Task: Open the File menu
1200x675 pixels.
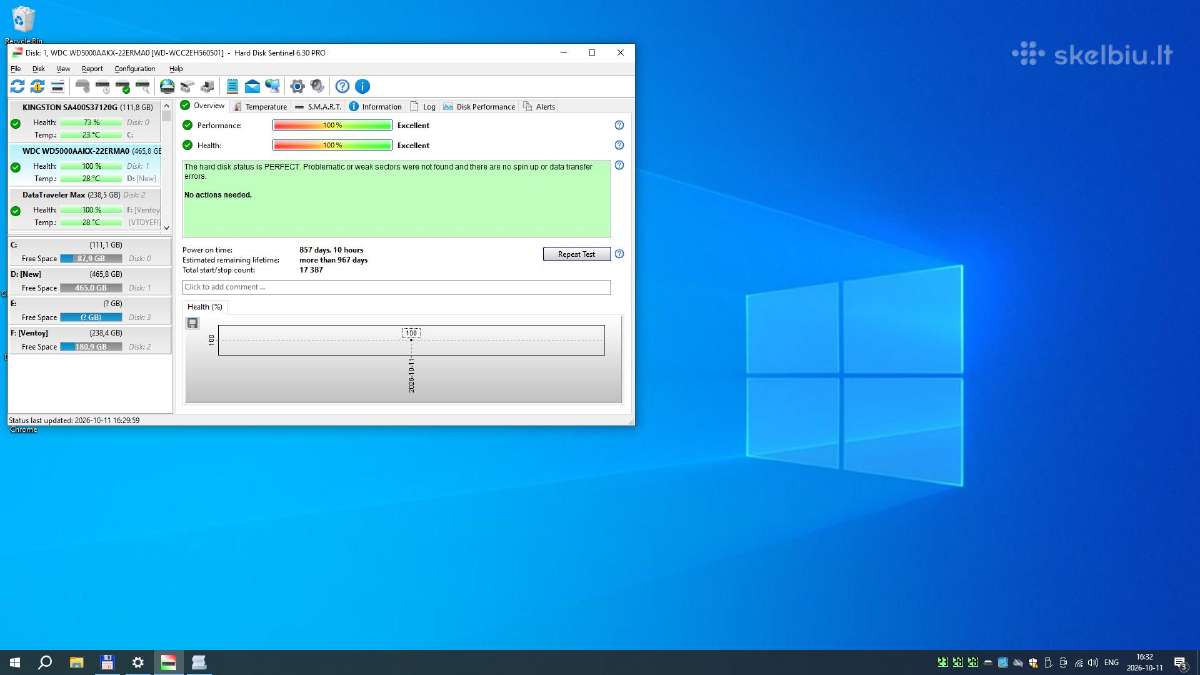Action: (x=15, y=69)
